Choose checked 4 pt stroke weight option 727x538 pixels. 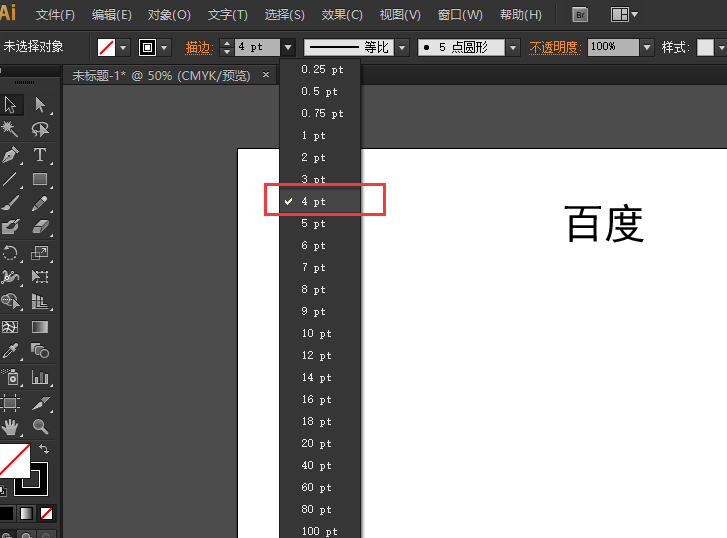click(x=320, y=201)
